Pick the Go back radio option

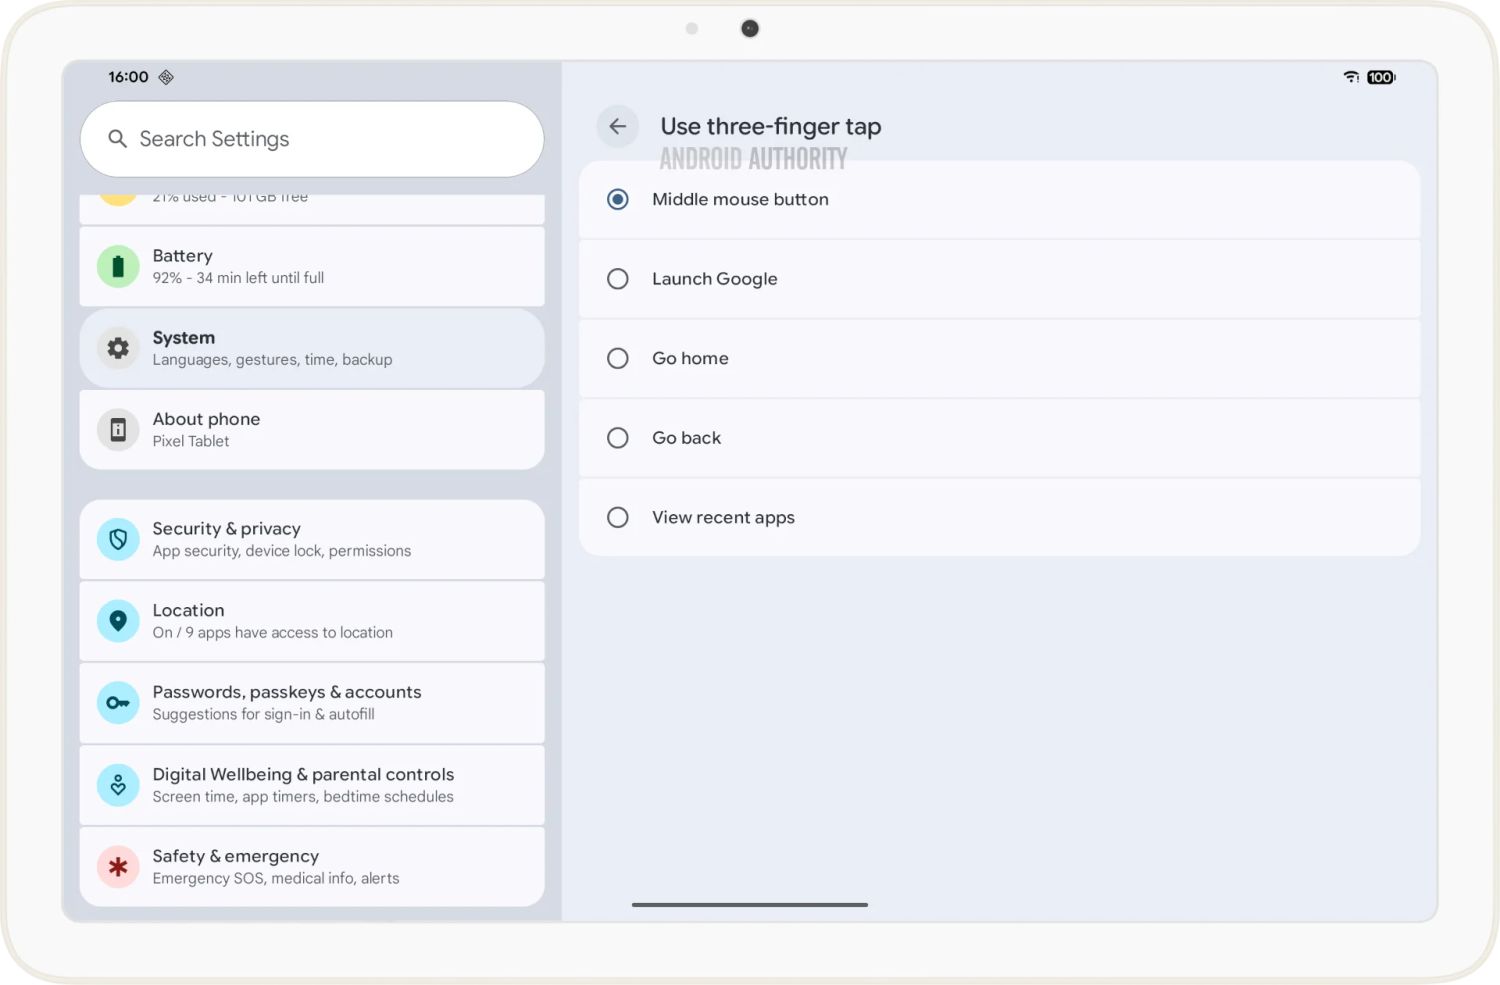coord(618,438)
